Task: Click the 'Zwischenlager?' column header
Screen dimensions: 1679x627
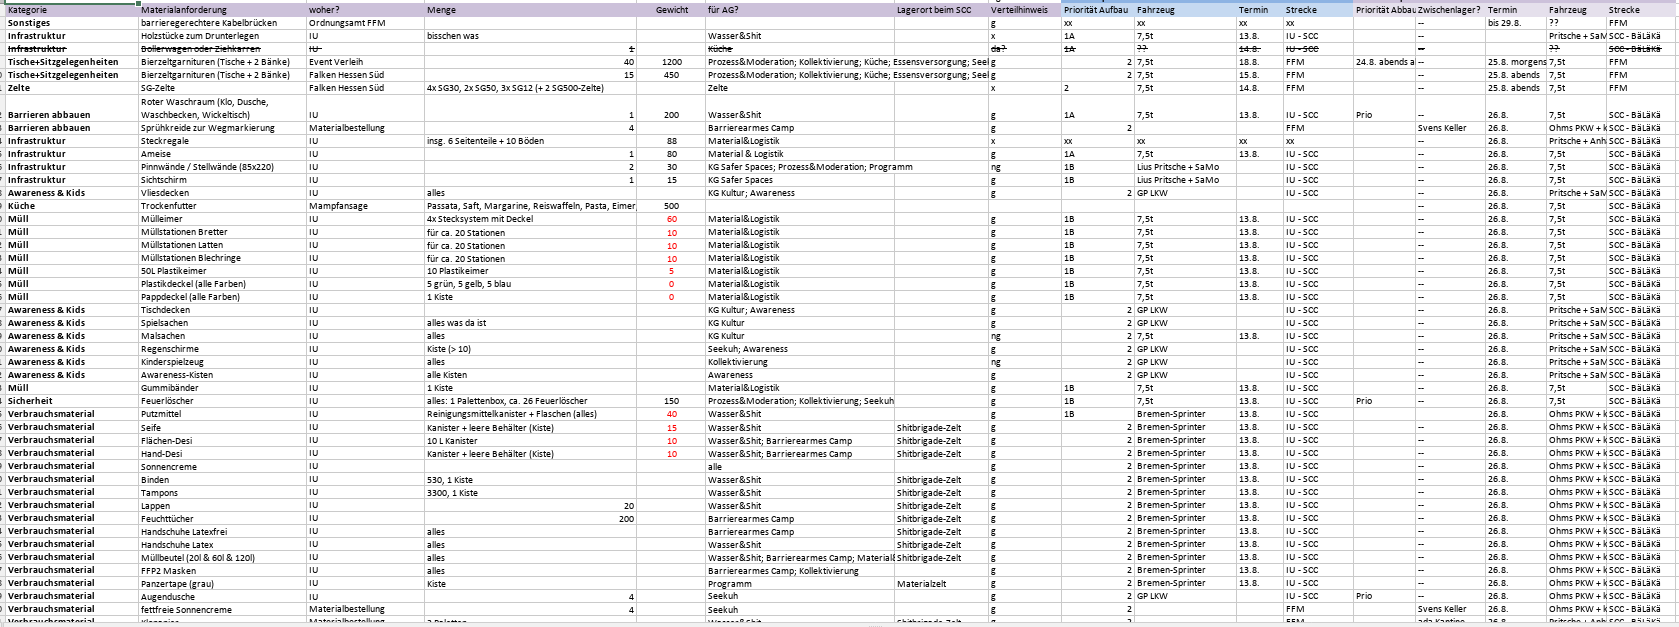Action: [x=1448, y=10]
